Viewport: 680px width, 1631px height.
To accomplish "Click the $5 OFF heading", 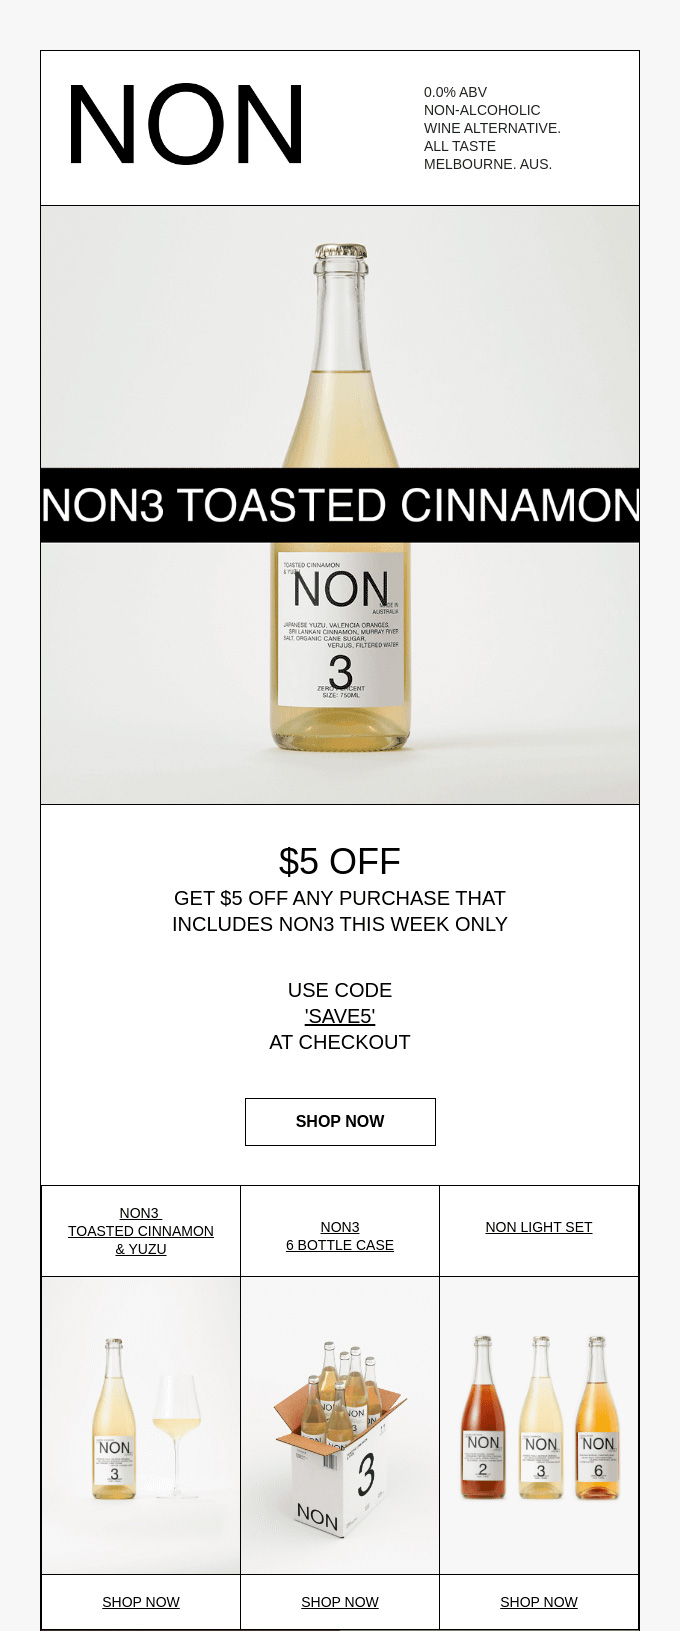I will (x=340, y=861).
